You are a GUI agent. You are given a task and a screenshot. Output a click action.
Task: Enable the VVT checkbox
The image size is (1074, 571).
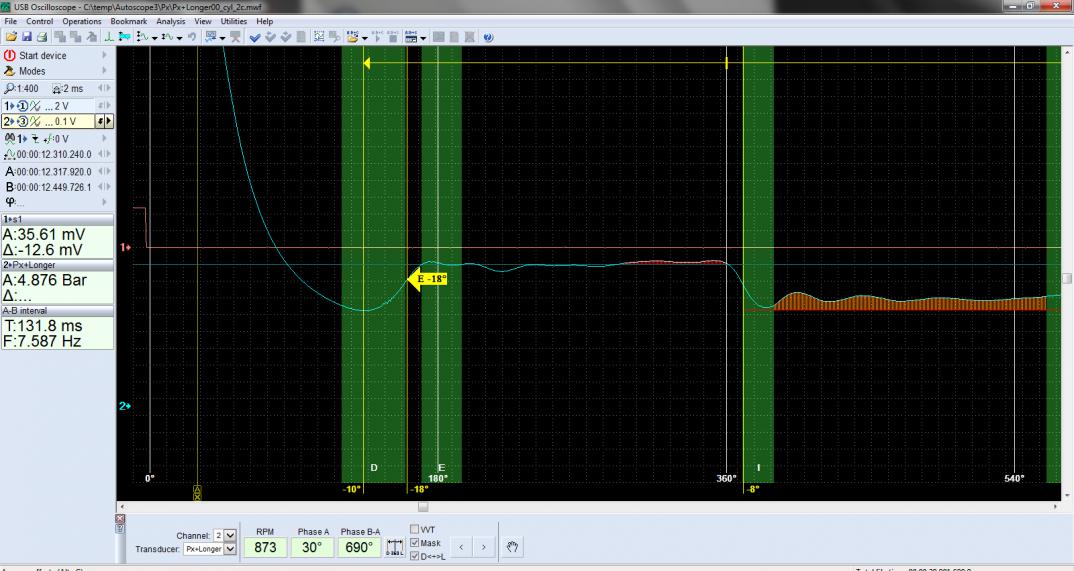coord(415,530)
